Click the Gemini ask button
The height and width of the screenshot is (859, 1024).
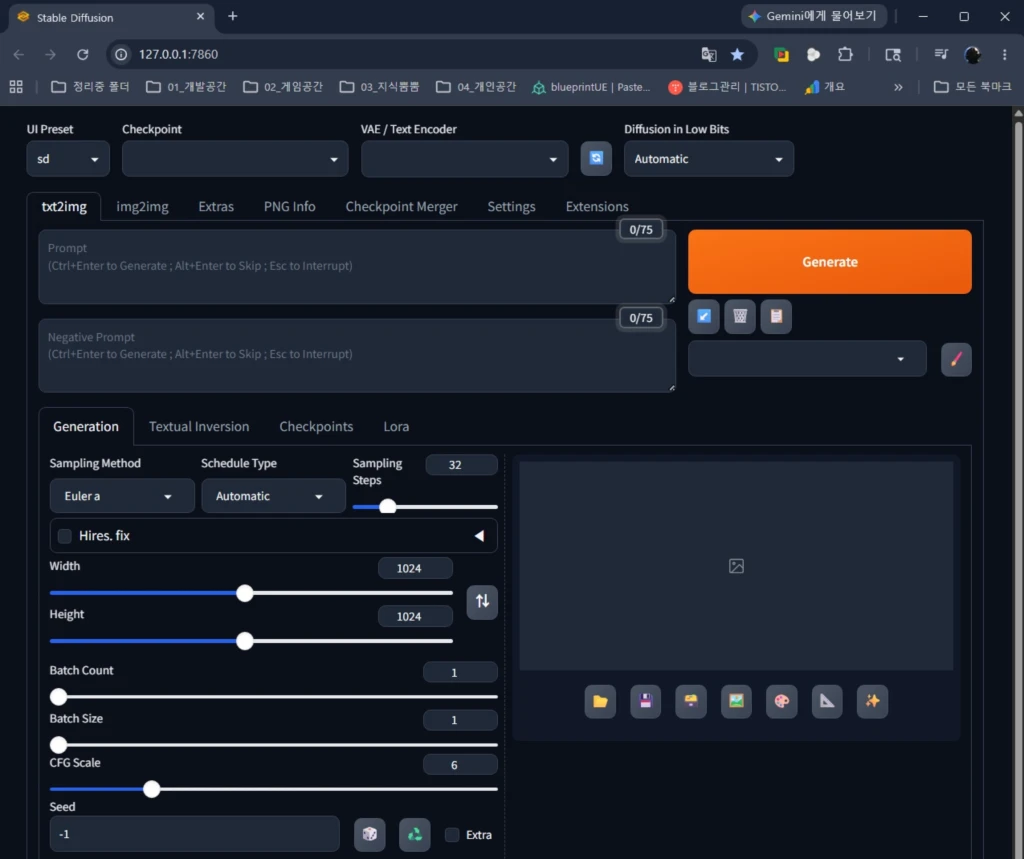pyautogui.click(x=813, y=16)
